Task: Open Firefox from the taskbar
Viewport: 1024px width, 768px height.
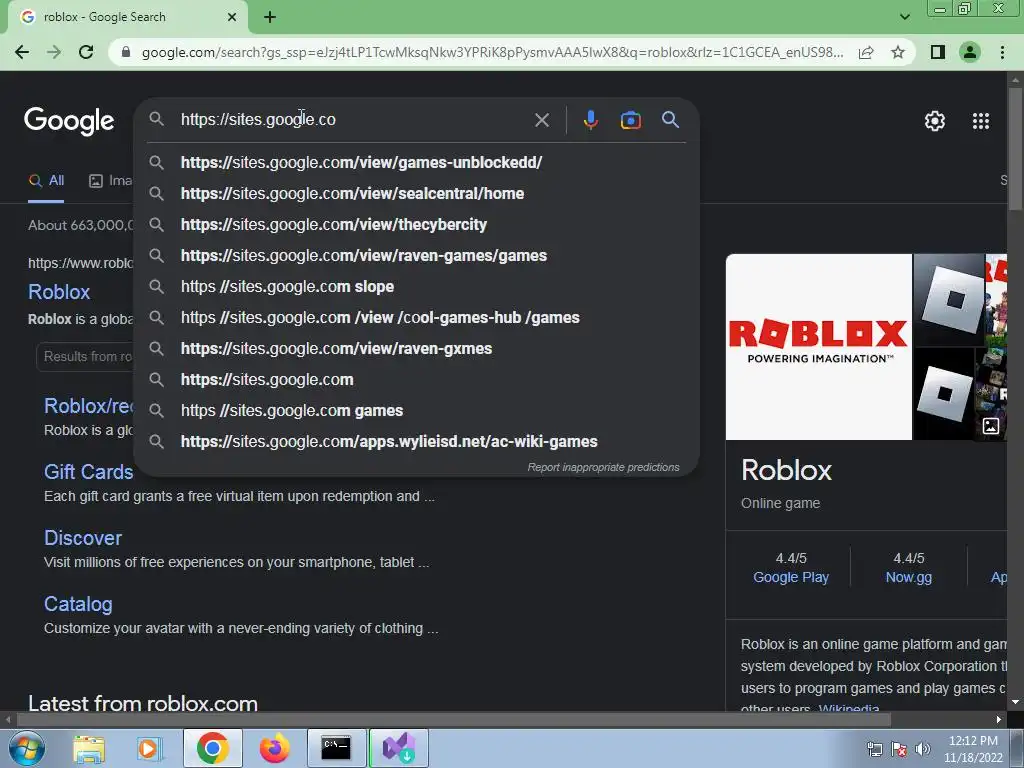Action: (274, 748)
